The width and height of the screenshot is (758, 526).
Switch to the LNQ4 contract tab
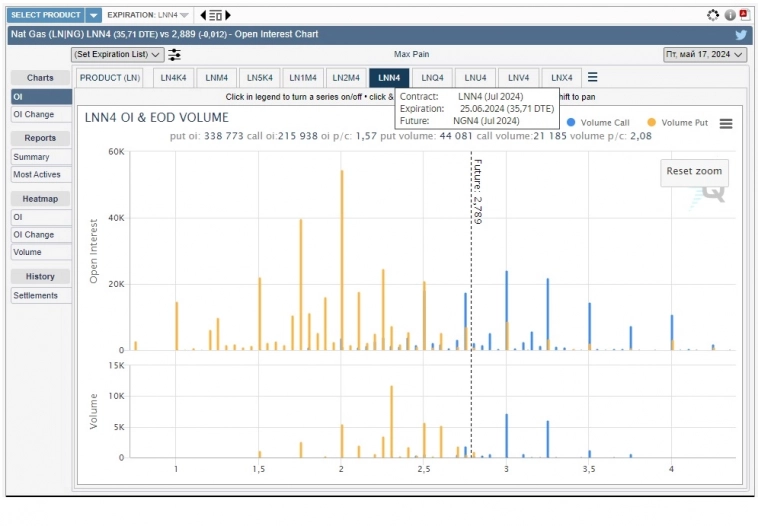[x=432, y=77]
